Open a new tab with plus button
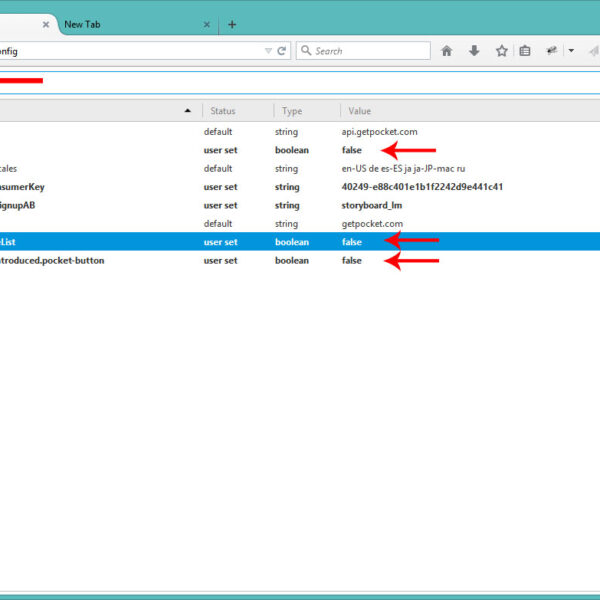The width and height of the screenshot is (600, 600). (x=232, y=24)
